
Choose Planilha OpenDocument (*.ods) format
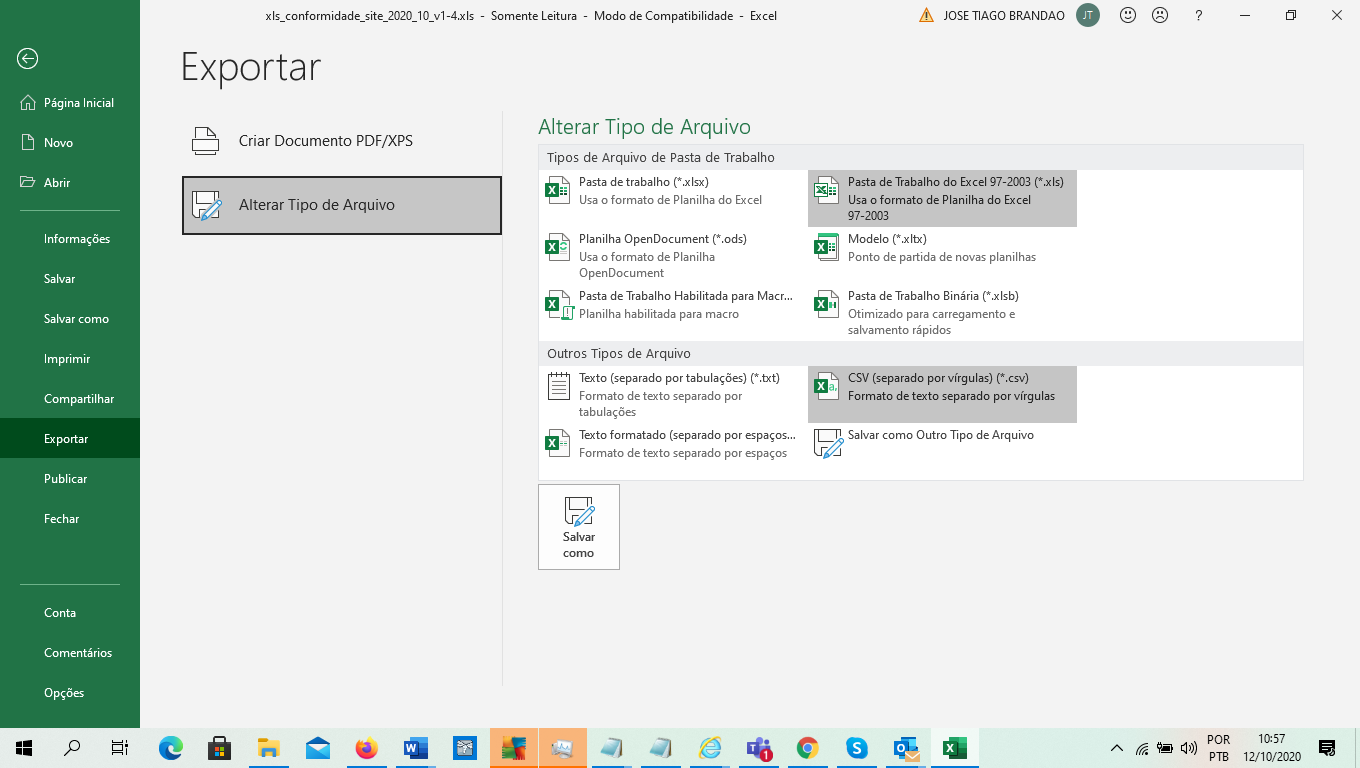(x=672, y=255)
